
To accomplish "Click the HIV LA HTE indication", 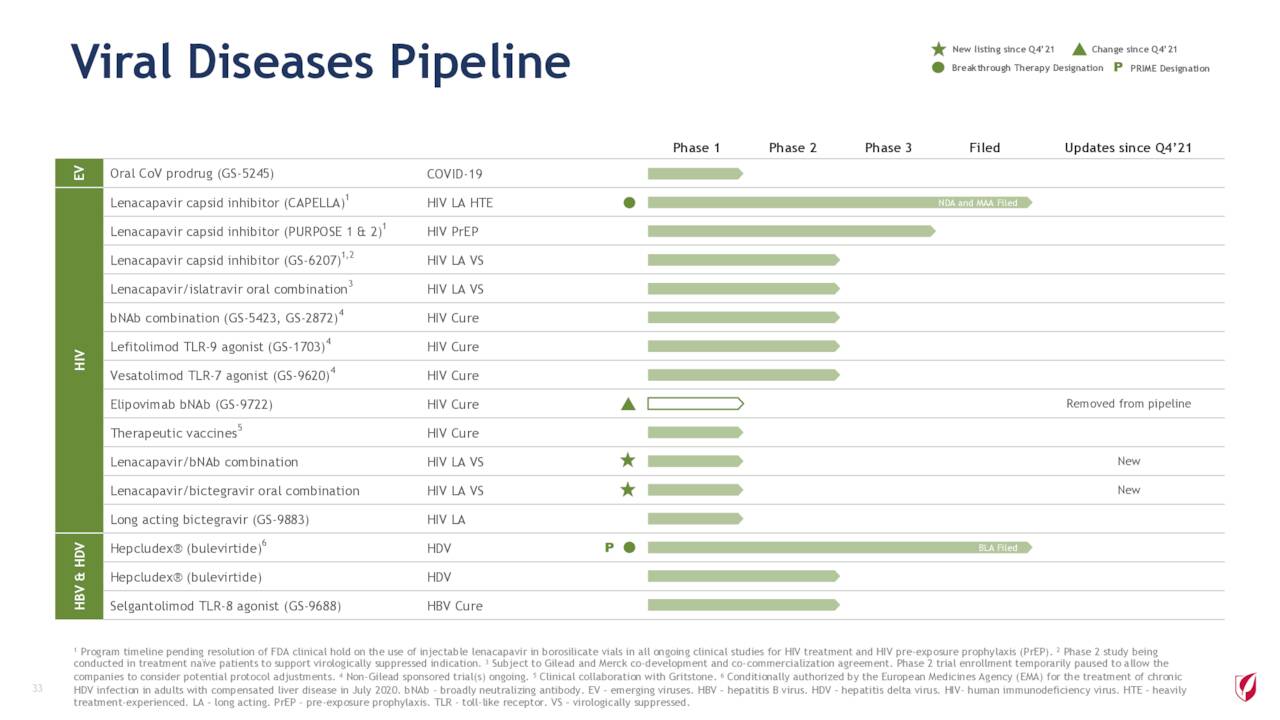I will (459, 203).
